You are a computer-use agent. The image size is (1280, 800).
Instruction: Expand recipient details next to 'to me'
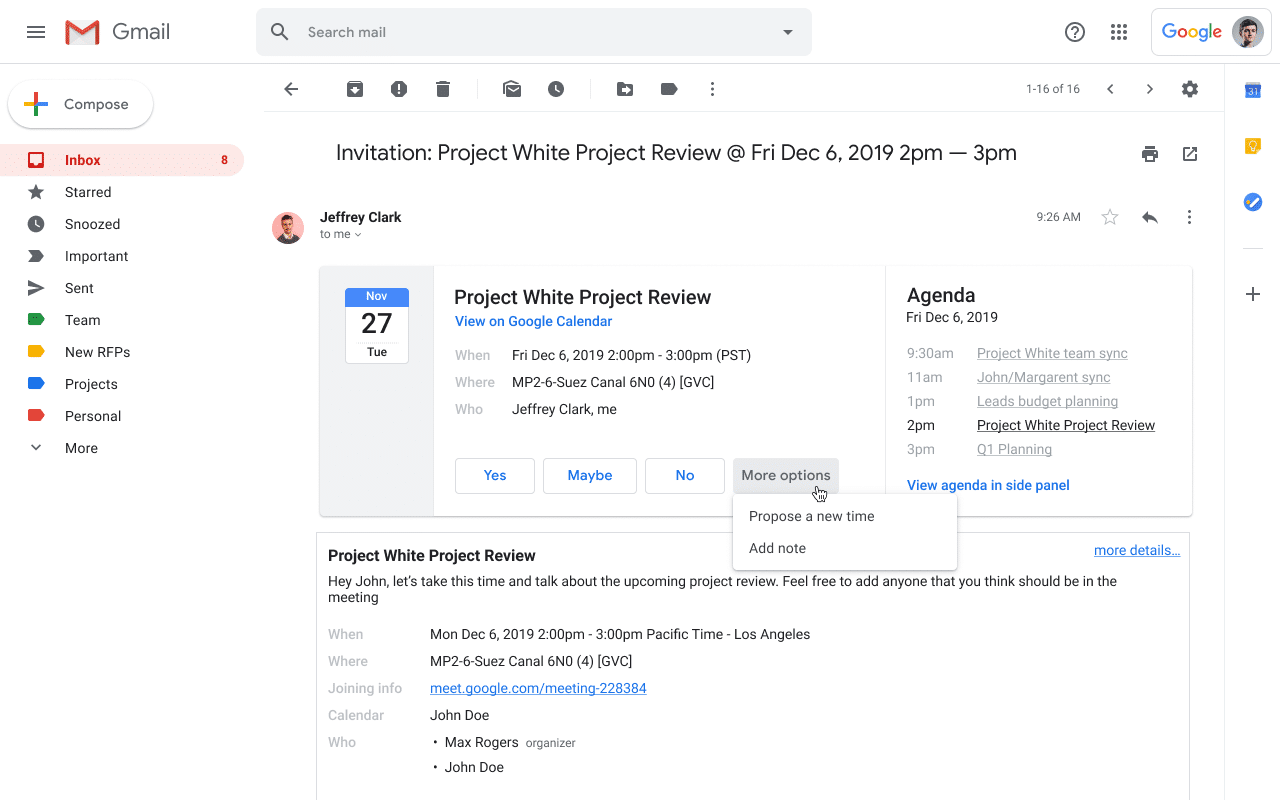pos(358,235)
